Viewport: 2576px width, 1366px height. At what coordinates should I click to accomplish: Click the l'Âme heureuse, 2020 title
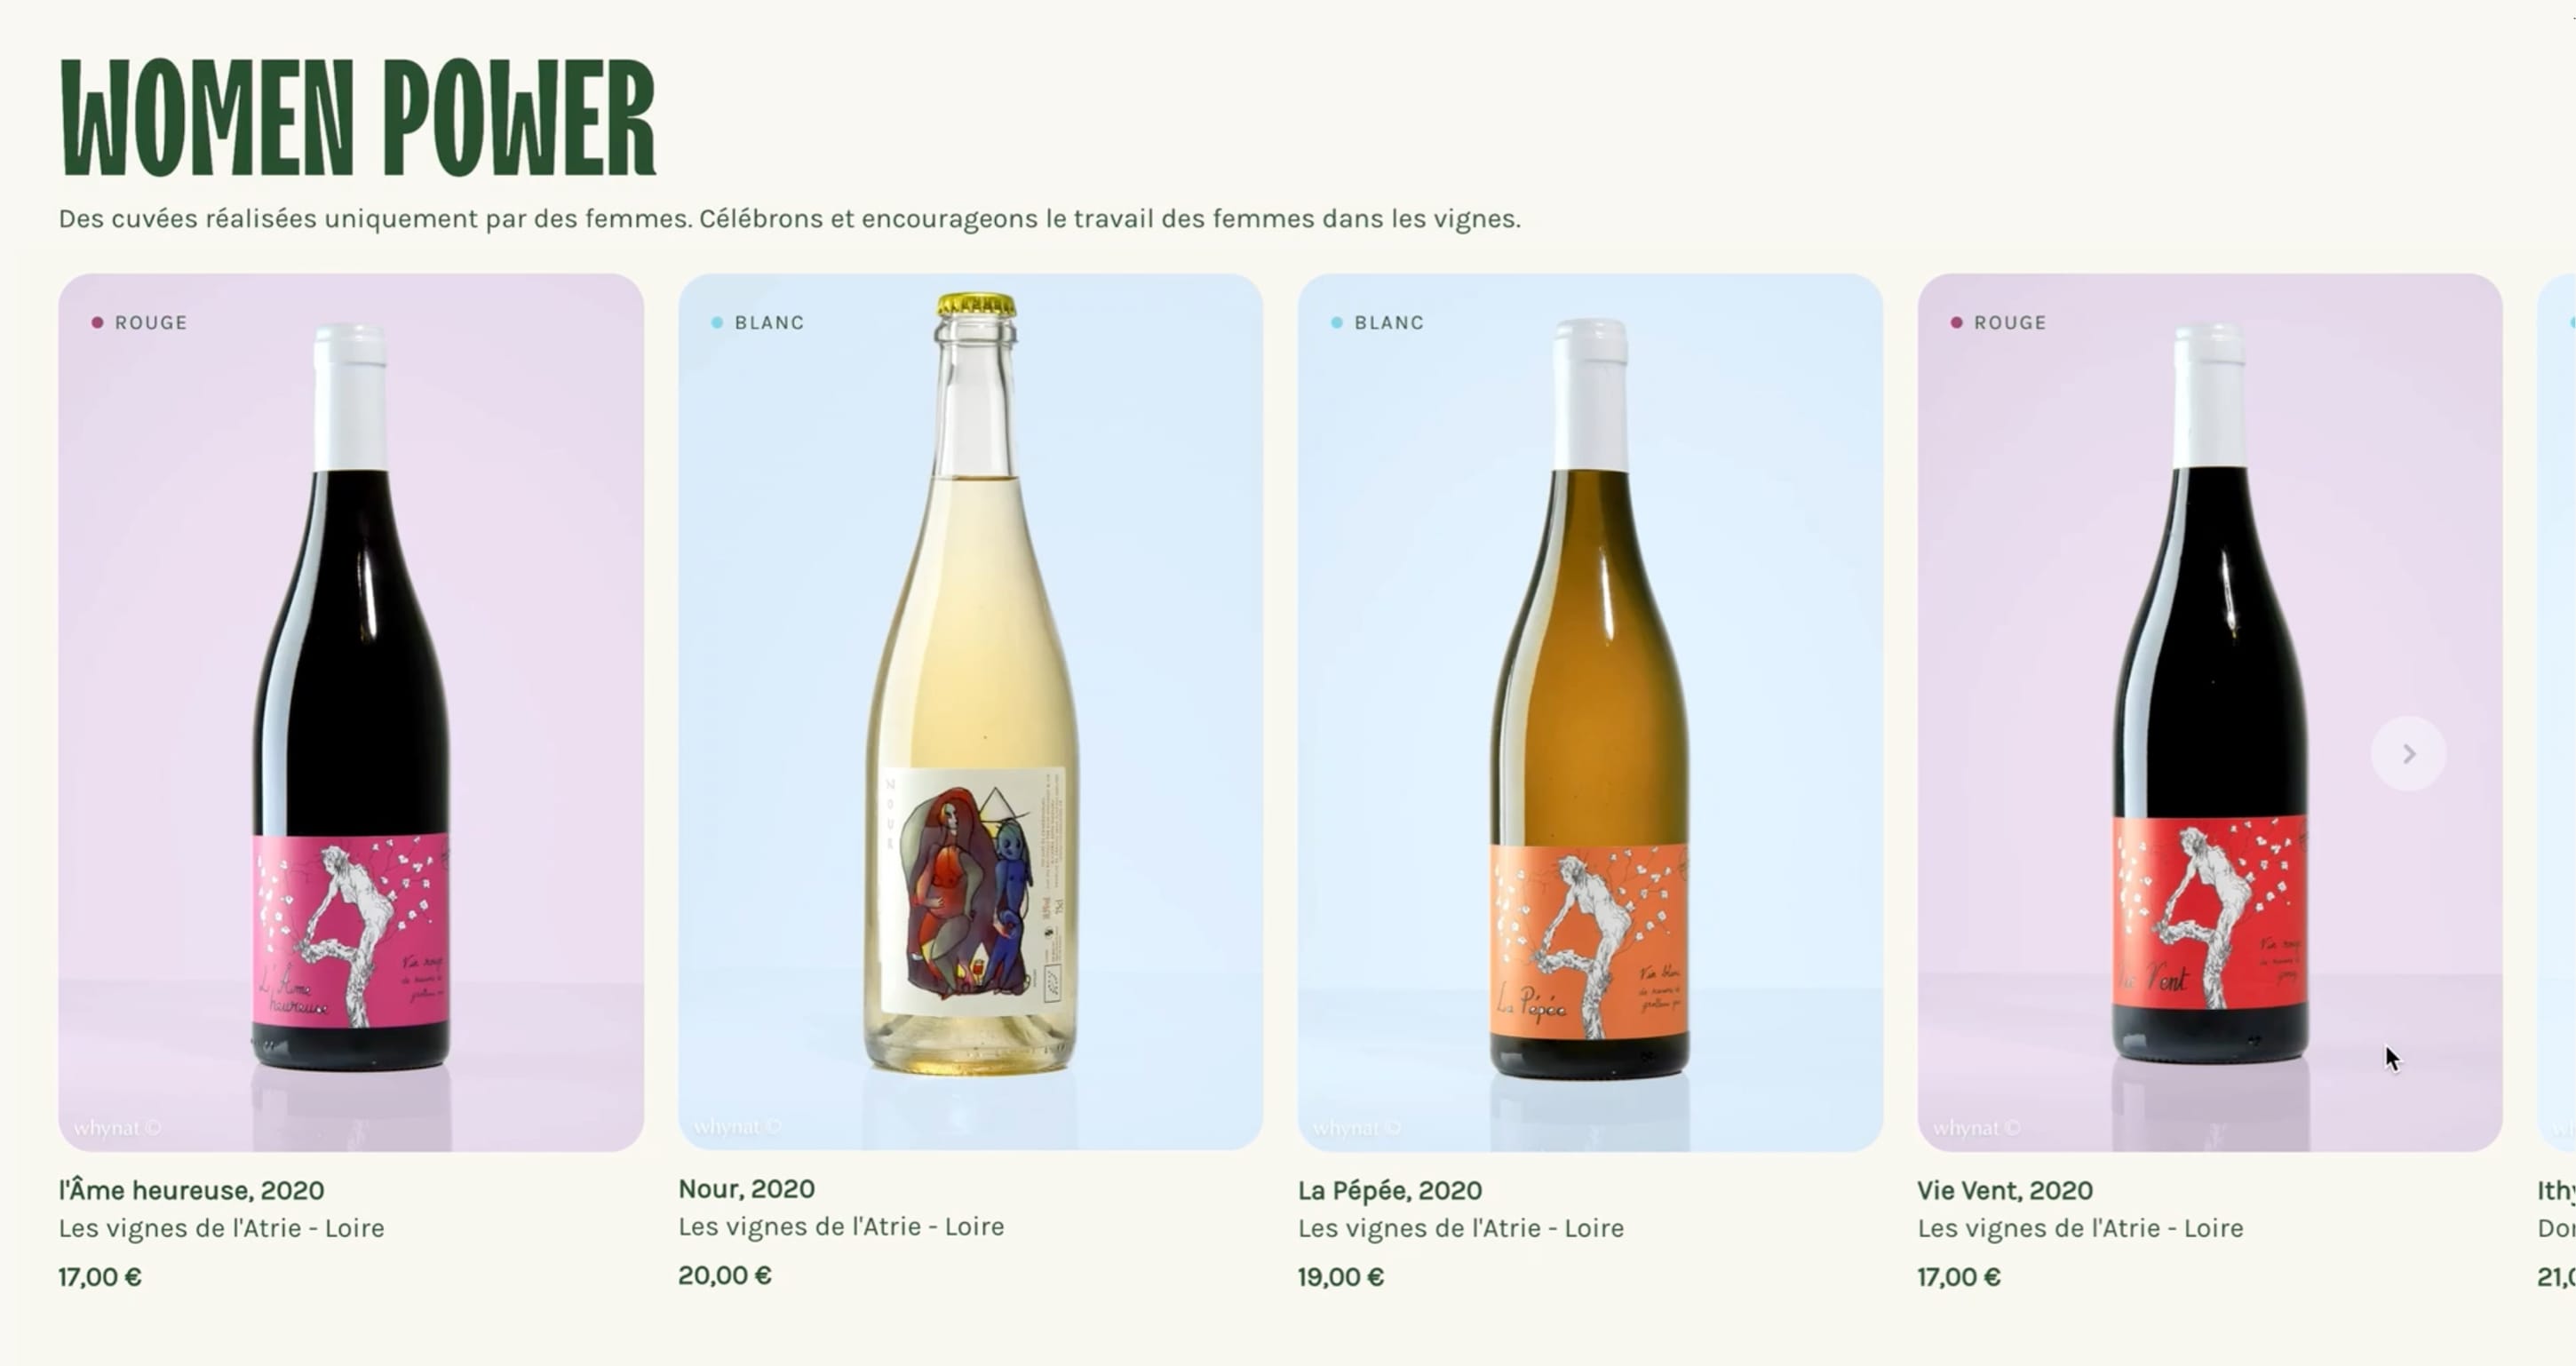point(191,1190)
